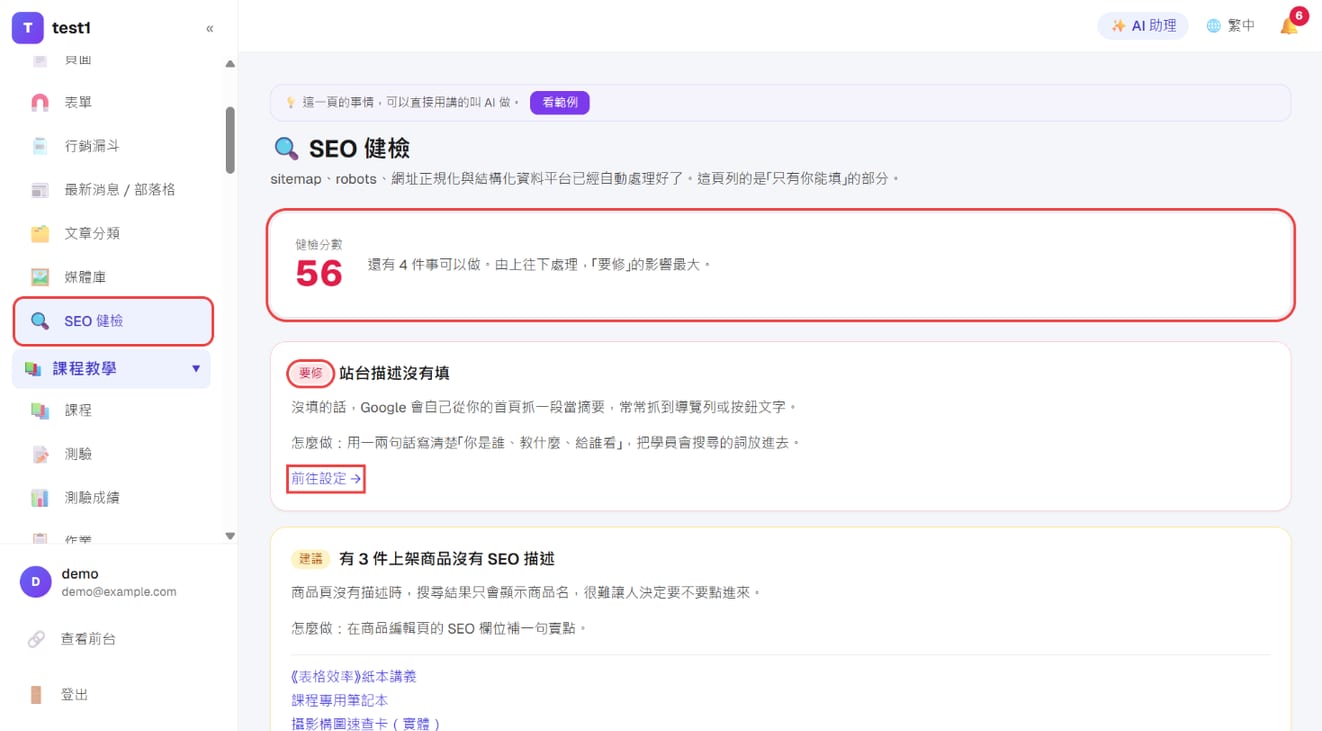Screen dimensions: 1322x731
Task: Click the 行銷漏斗 icon
Action: point(40,146)
